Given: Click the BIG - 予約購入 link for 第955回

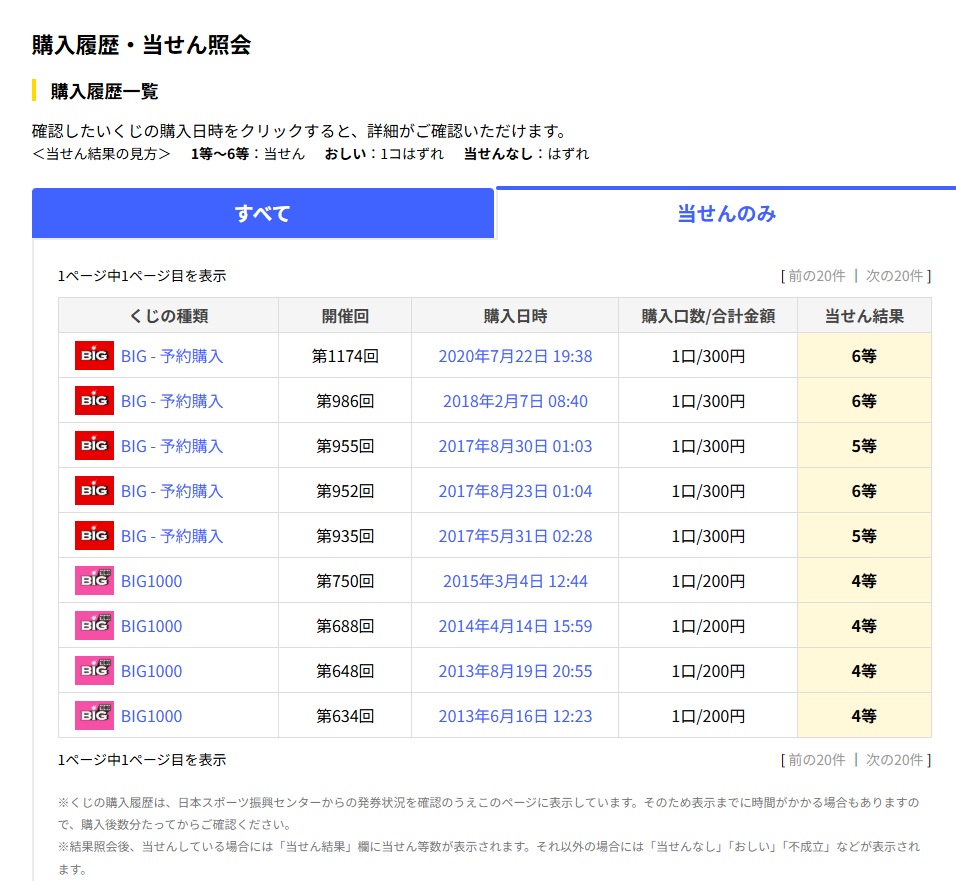Looking at the screenshot, I should click(172, 446).
